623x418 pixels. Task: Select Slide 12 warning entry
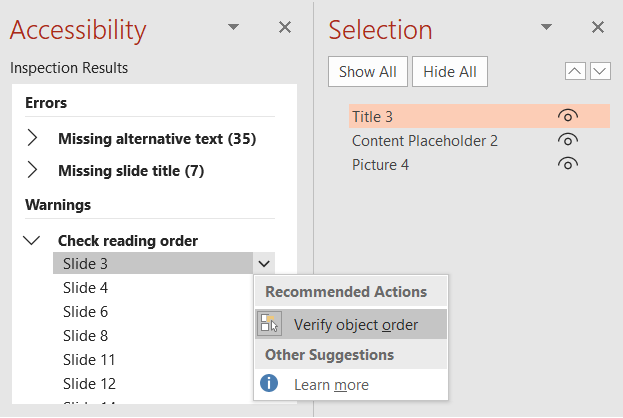tap(89, 383)
